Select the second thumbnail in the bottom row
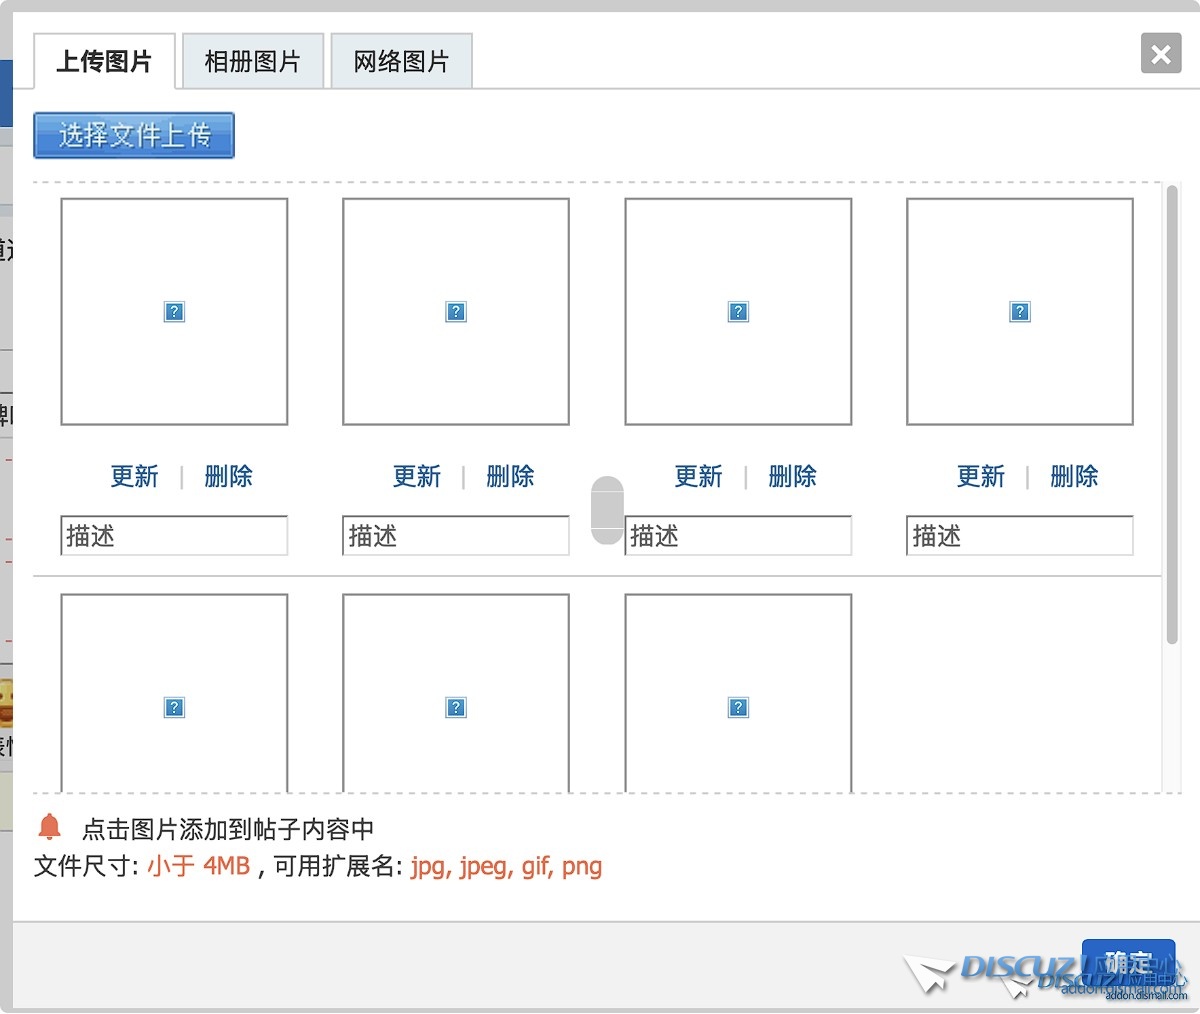Screen dimensions: 1200x1014 tap(456, 694)
